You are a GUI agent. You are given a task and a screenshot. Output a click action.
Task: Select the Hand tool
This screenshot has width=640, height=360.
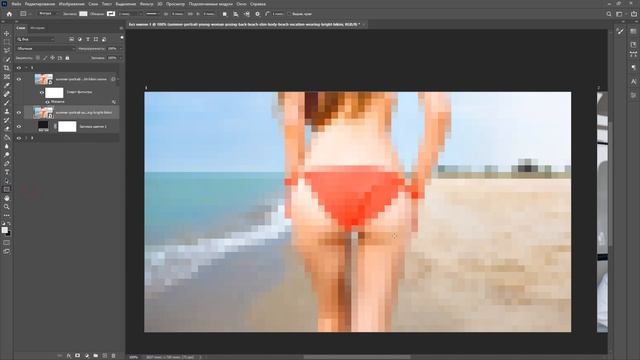7,198
